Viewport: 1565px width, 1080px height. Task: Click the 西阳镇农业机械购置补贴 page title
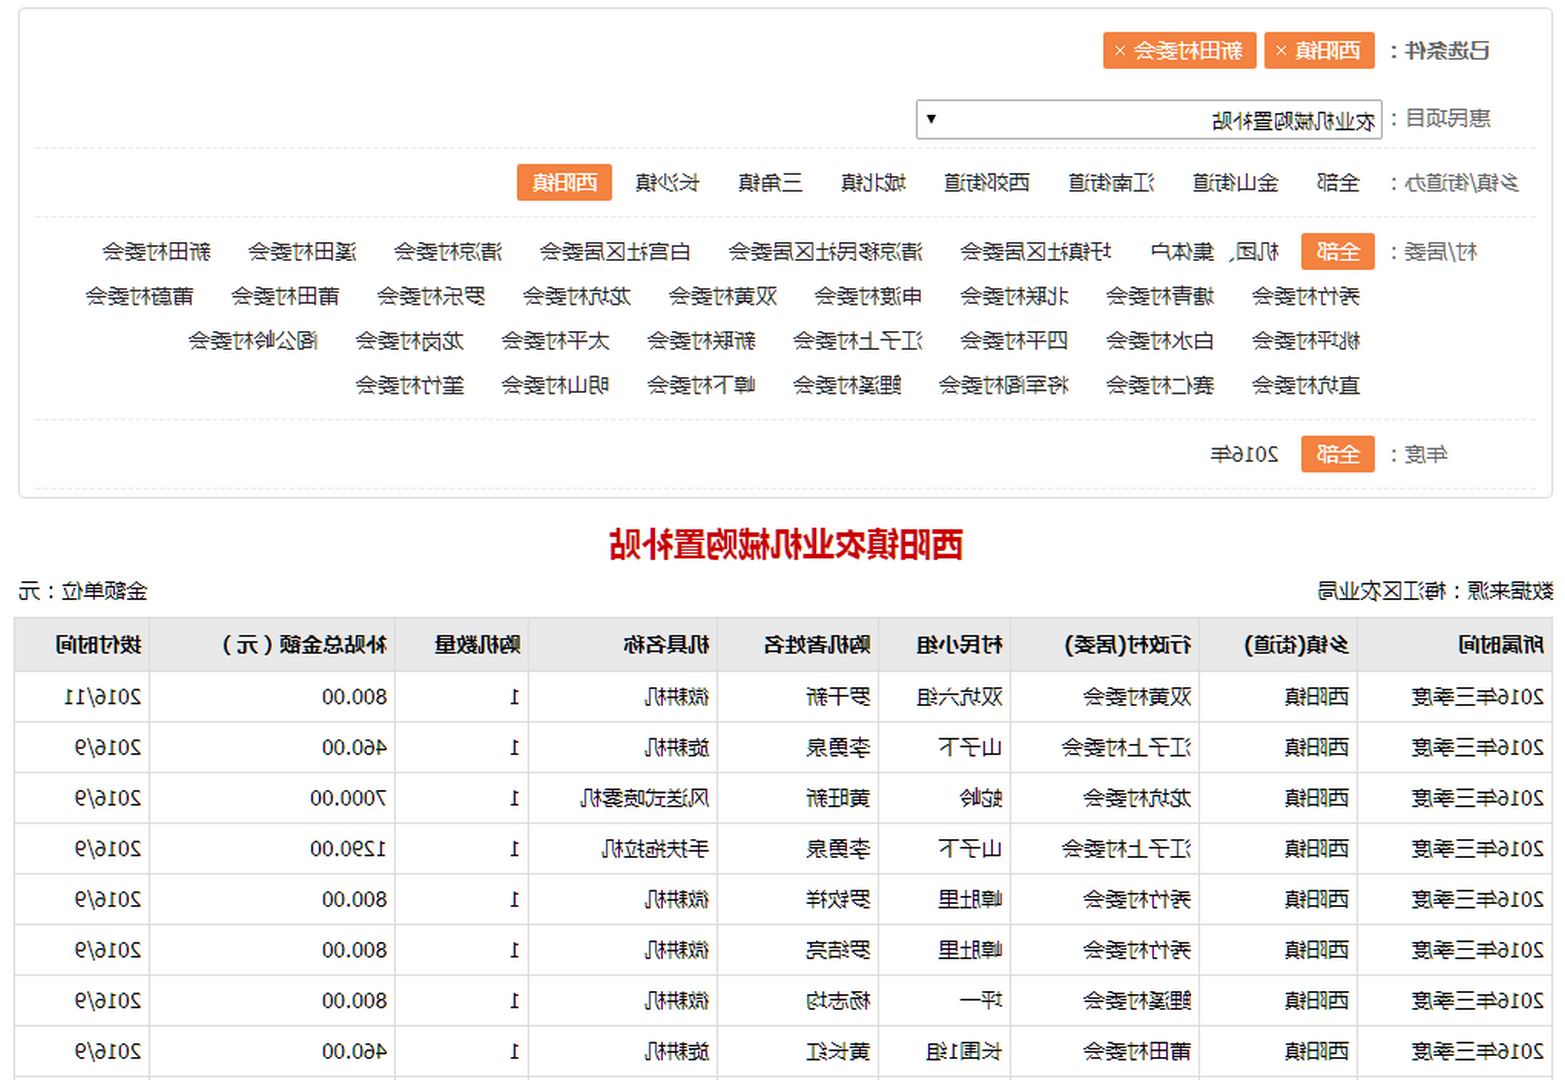786,545
